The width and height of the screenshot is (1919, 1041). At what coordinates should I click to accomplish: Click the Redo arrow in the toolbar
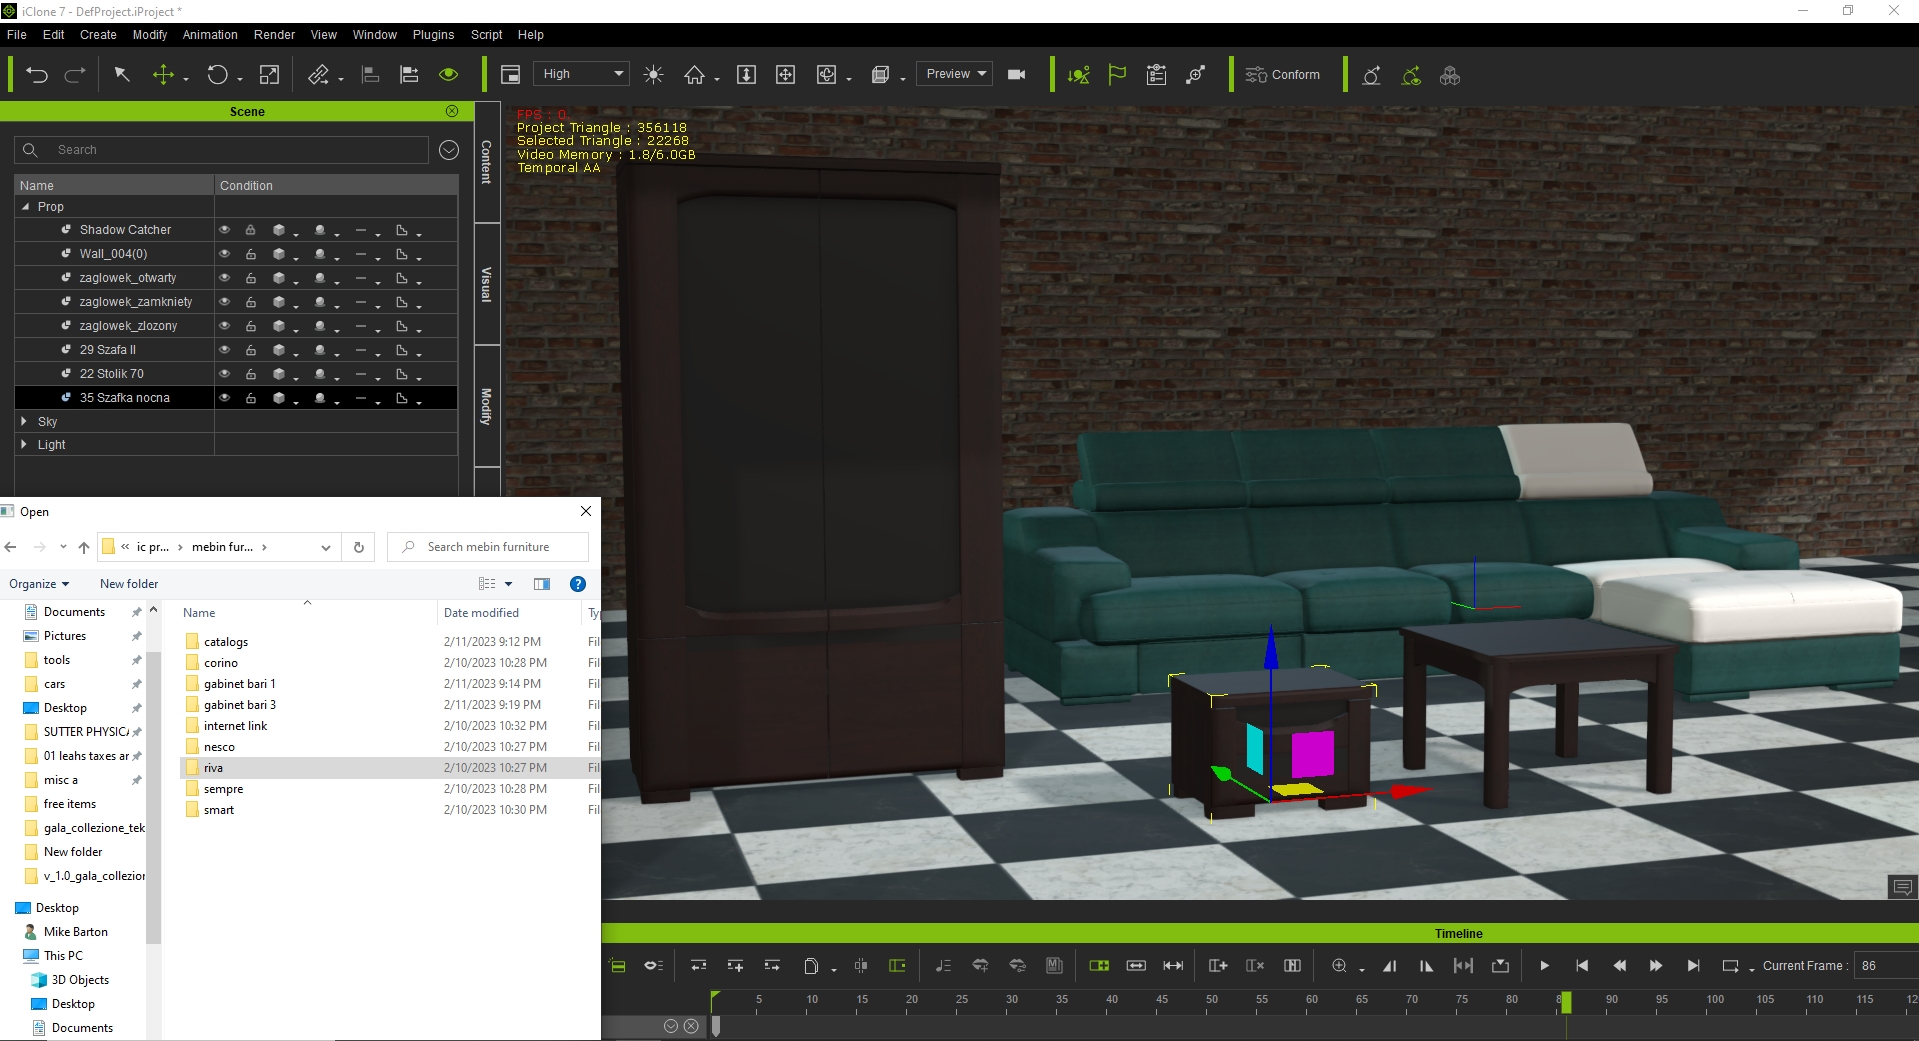click(75, 75)
